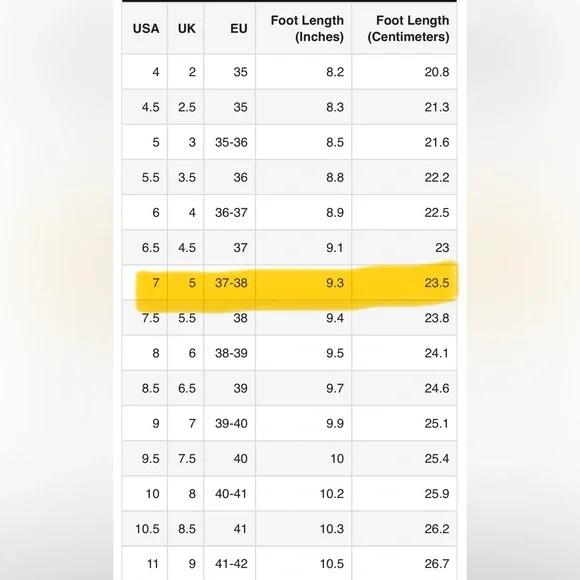Click the 40-41 EU size cell

point(231,494)
